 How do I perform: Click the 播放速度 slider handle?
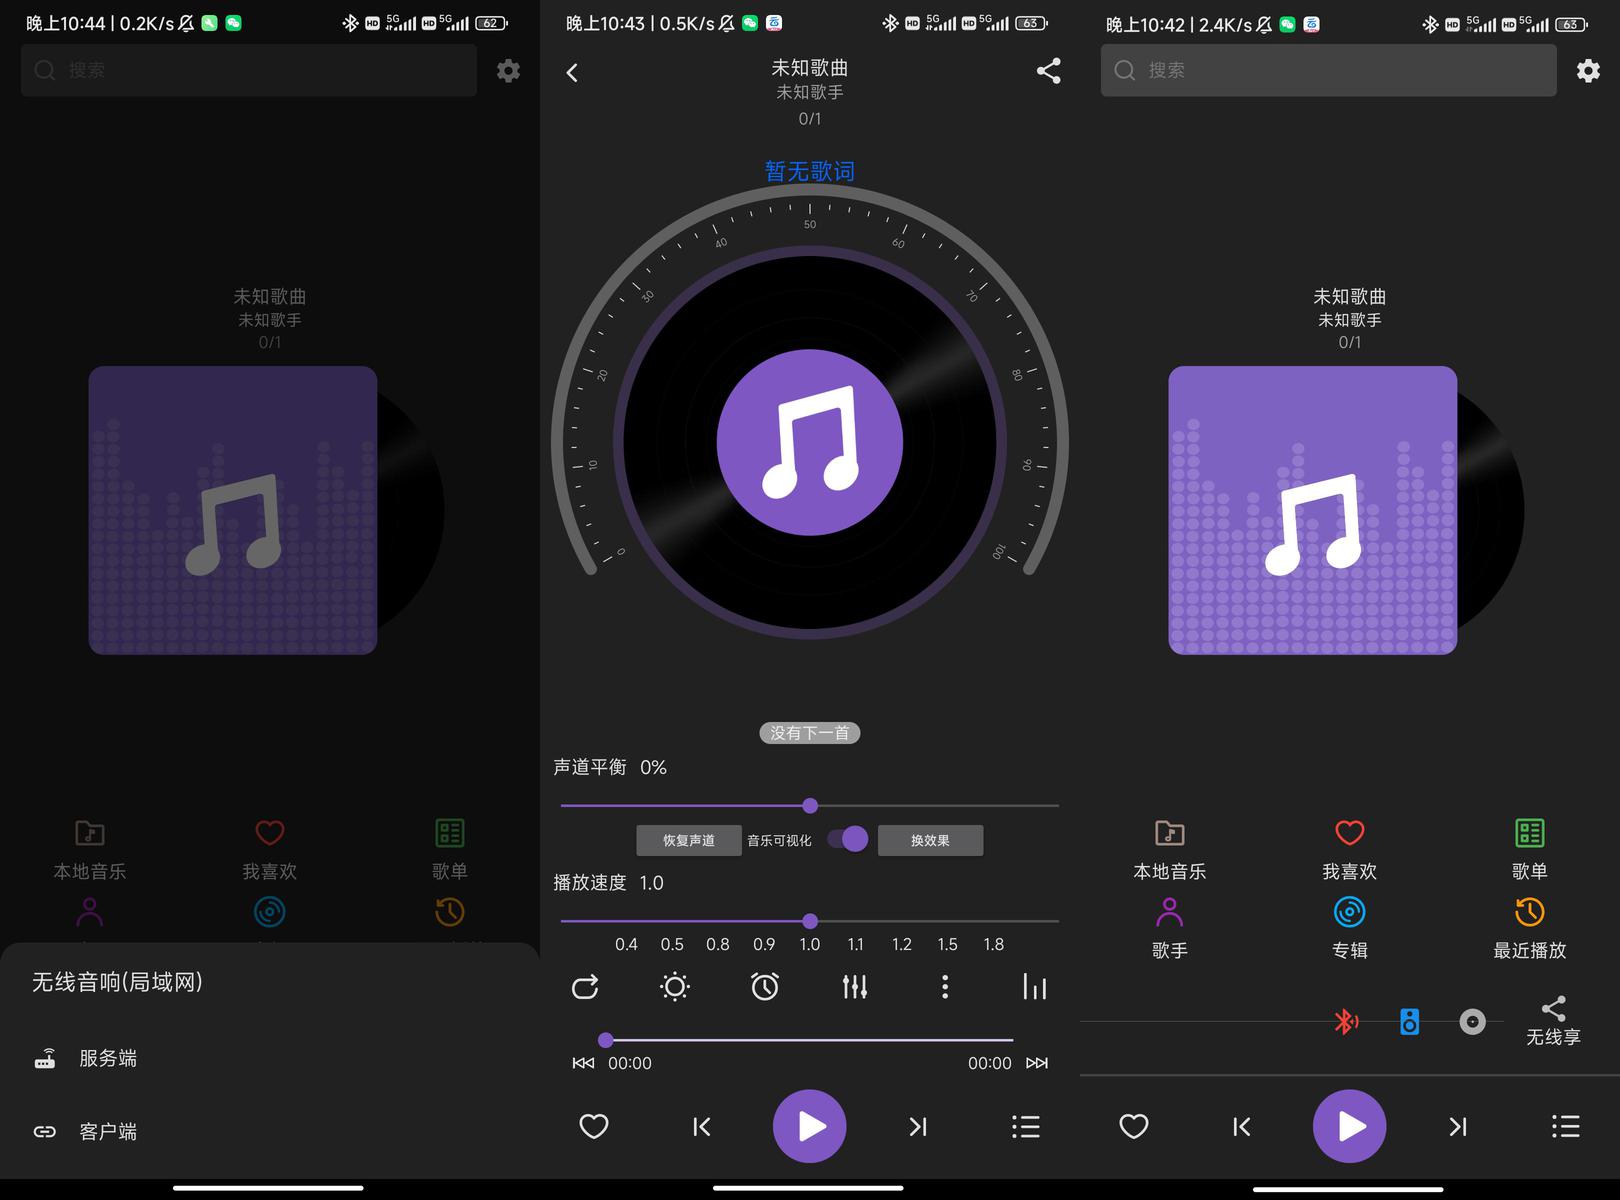click(810, 921)
